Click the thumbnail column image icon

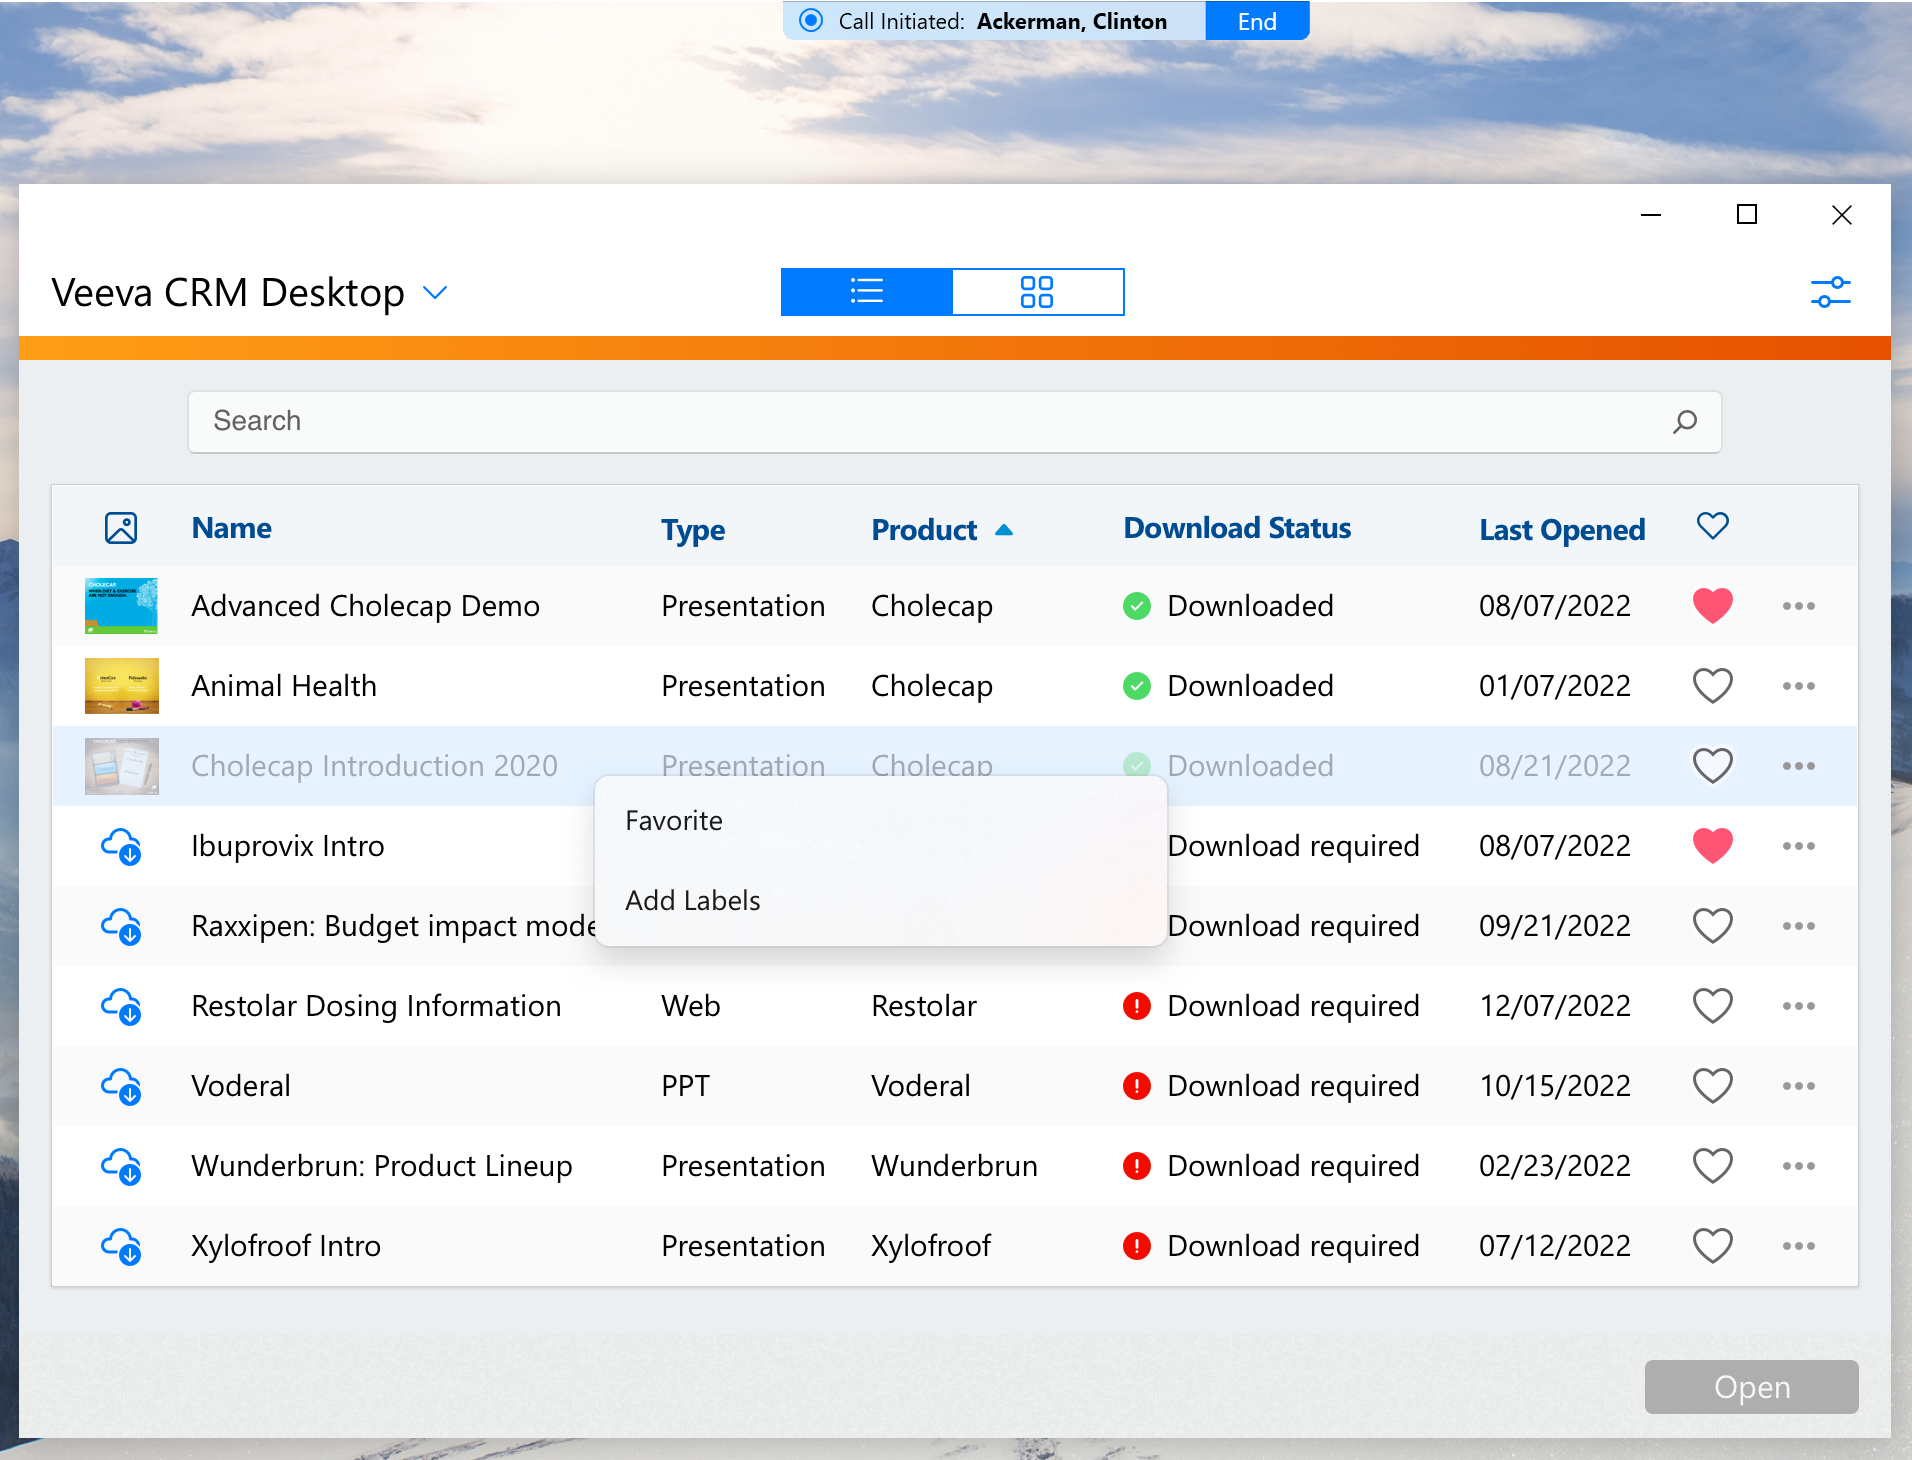pos(121,528)
